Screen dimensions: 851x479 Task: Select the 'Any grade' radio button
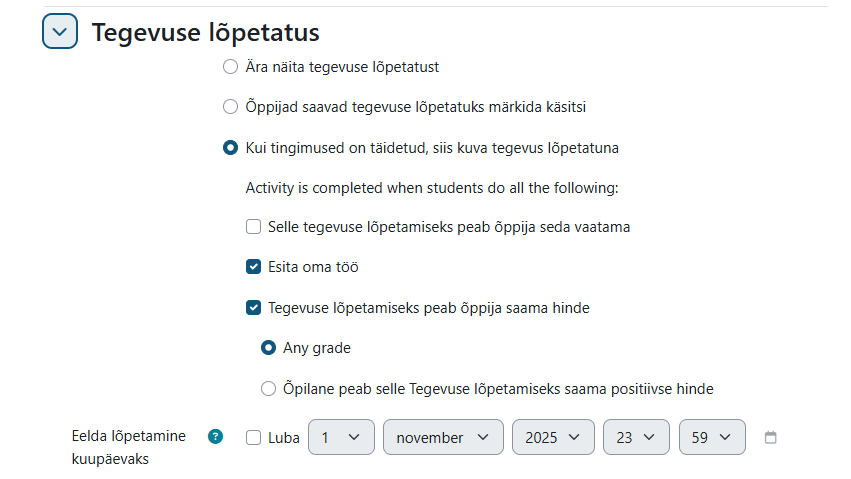click(268, 348)
